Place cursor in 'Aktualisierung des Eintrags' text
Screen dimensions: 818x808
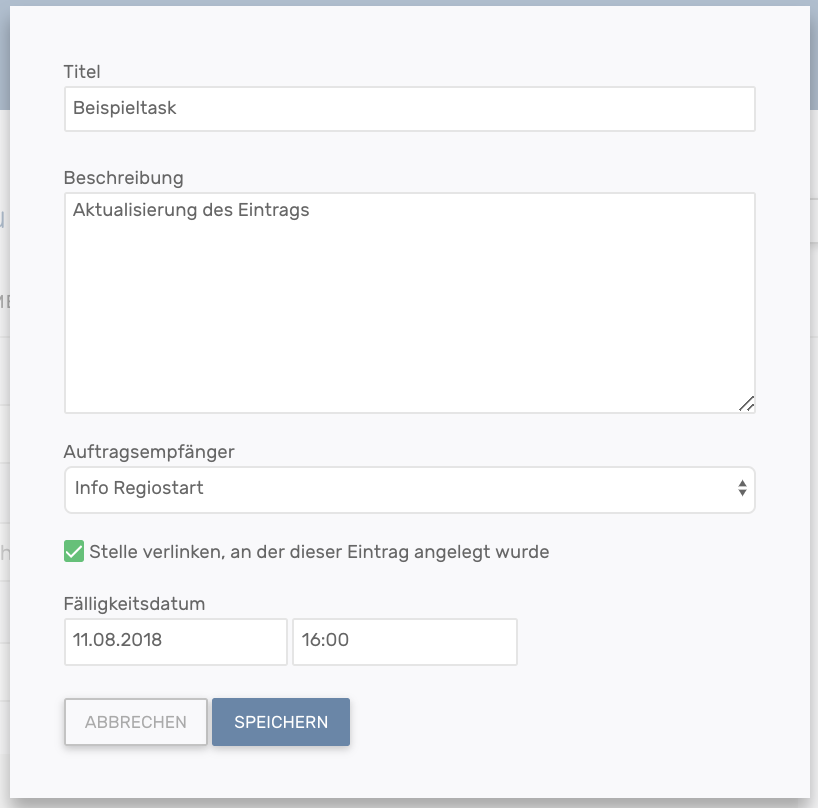pyautogui.click(x=190, y=211)
